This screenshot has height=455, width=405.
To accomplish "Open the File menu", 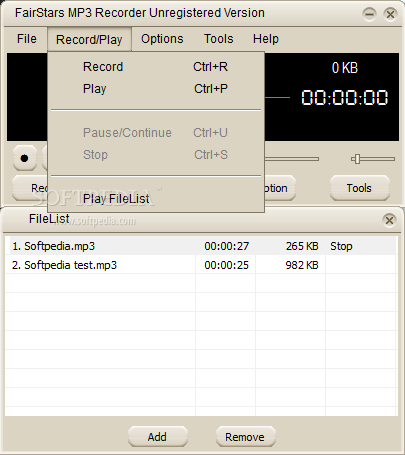I will pos(27,39).
